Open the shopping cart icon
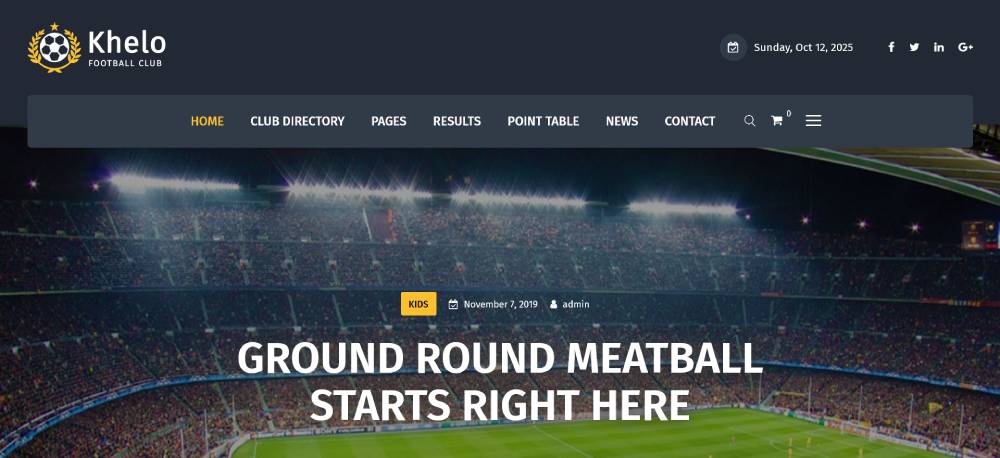The image size is (1000, 458). [x=777, y=121]
